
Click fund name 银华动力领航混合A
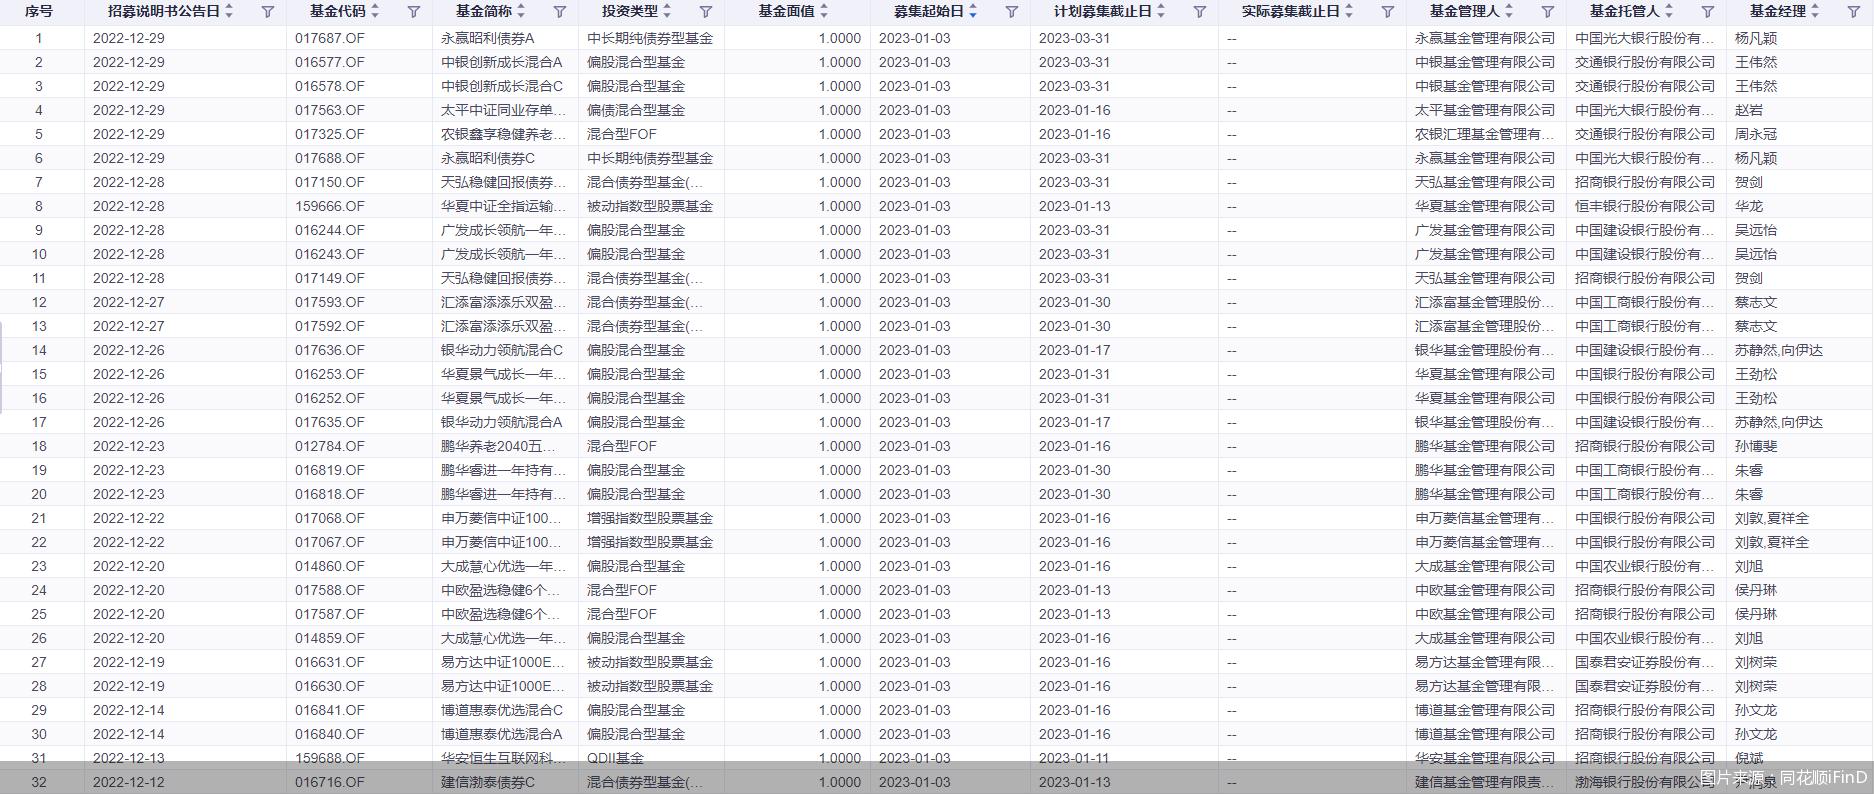tap(502, 422)
